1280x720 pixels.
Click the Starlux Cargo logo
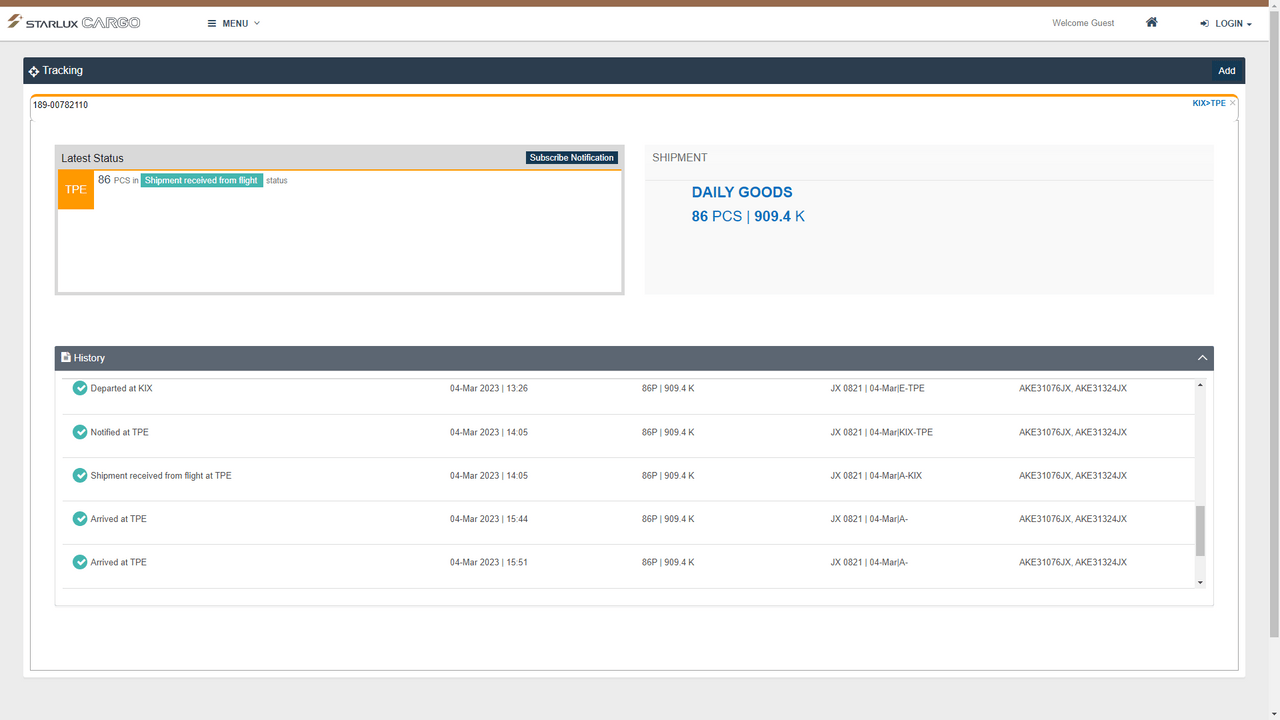(x=74, y=22)
